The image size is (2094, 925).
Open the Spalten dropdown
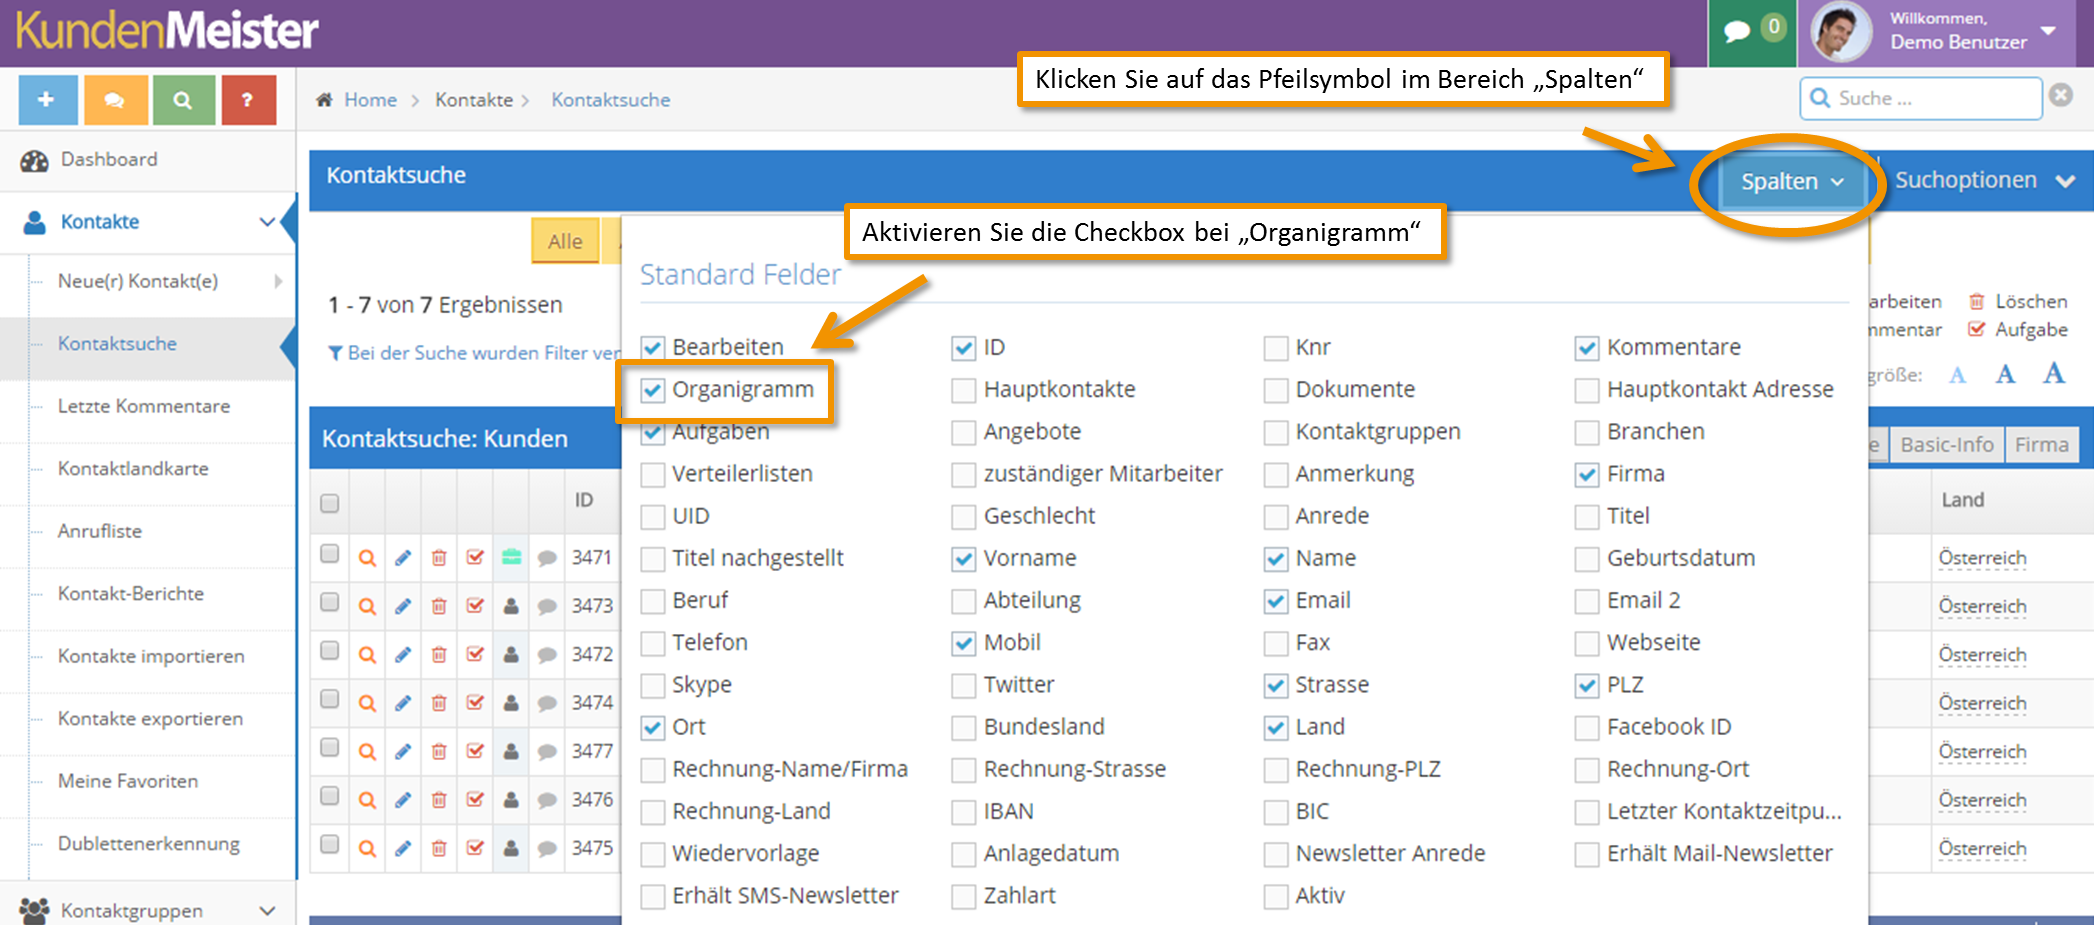tap(1790, 182)
